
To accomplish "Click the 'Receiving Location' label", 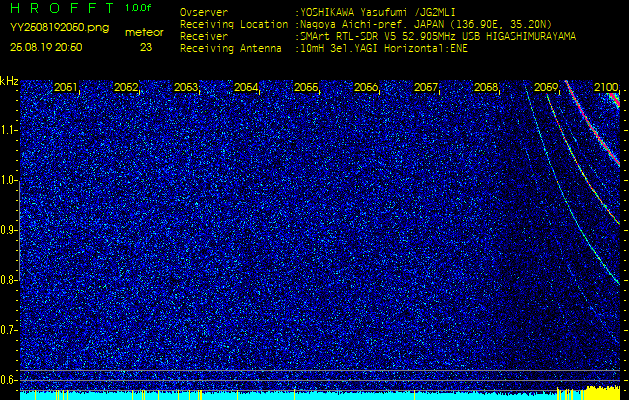I will [234, 24].
